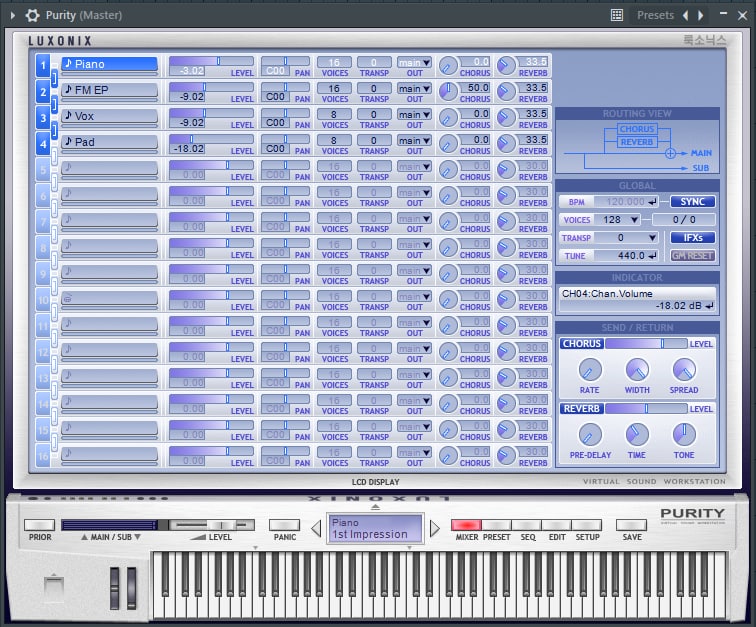Click the GM RESET button

click(x=692, y=256)
